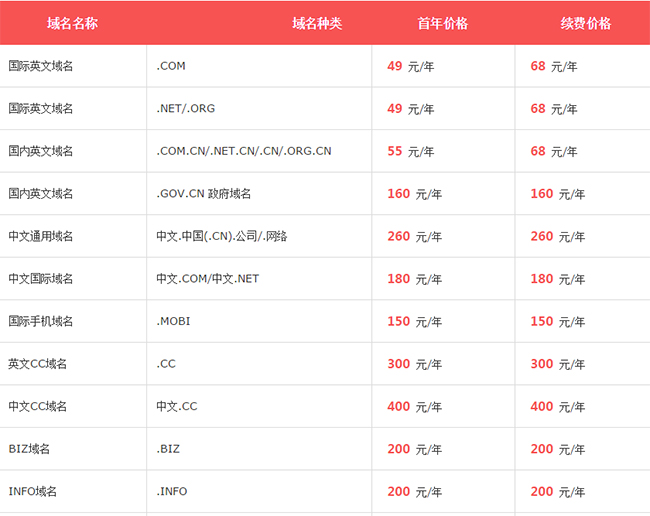650x516 pixels.
Task: Select the .INFO domain type cell
Action: click(171, 491)
